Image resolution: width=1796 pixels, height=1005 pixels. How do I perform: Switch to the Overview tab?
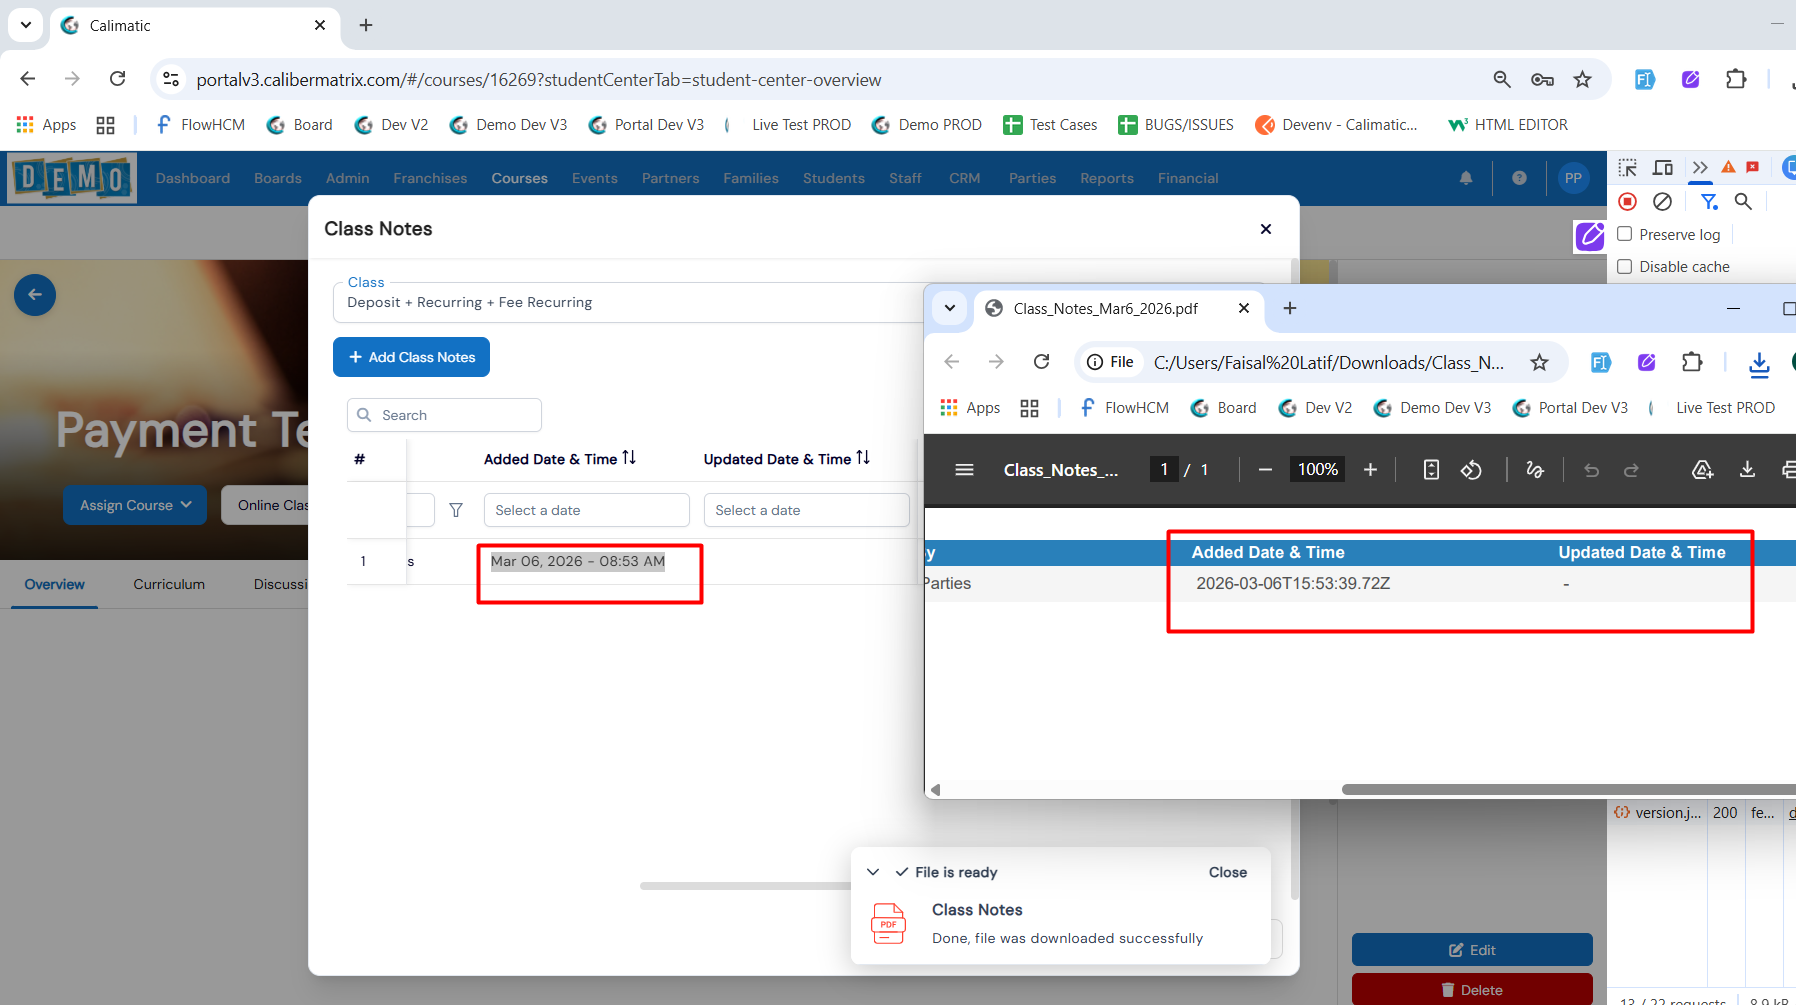55,584
